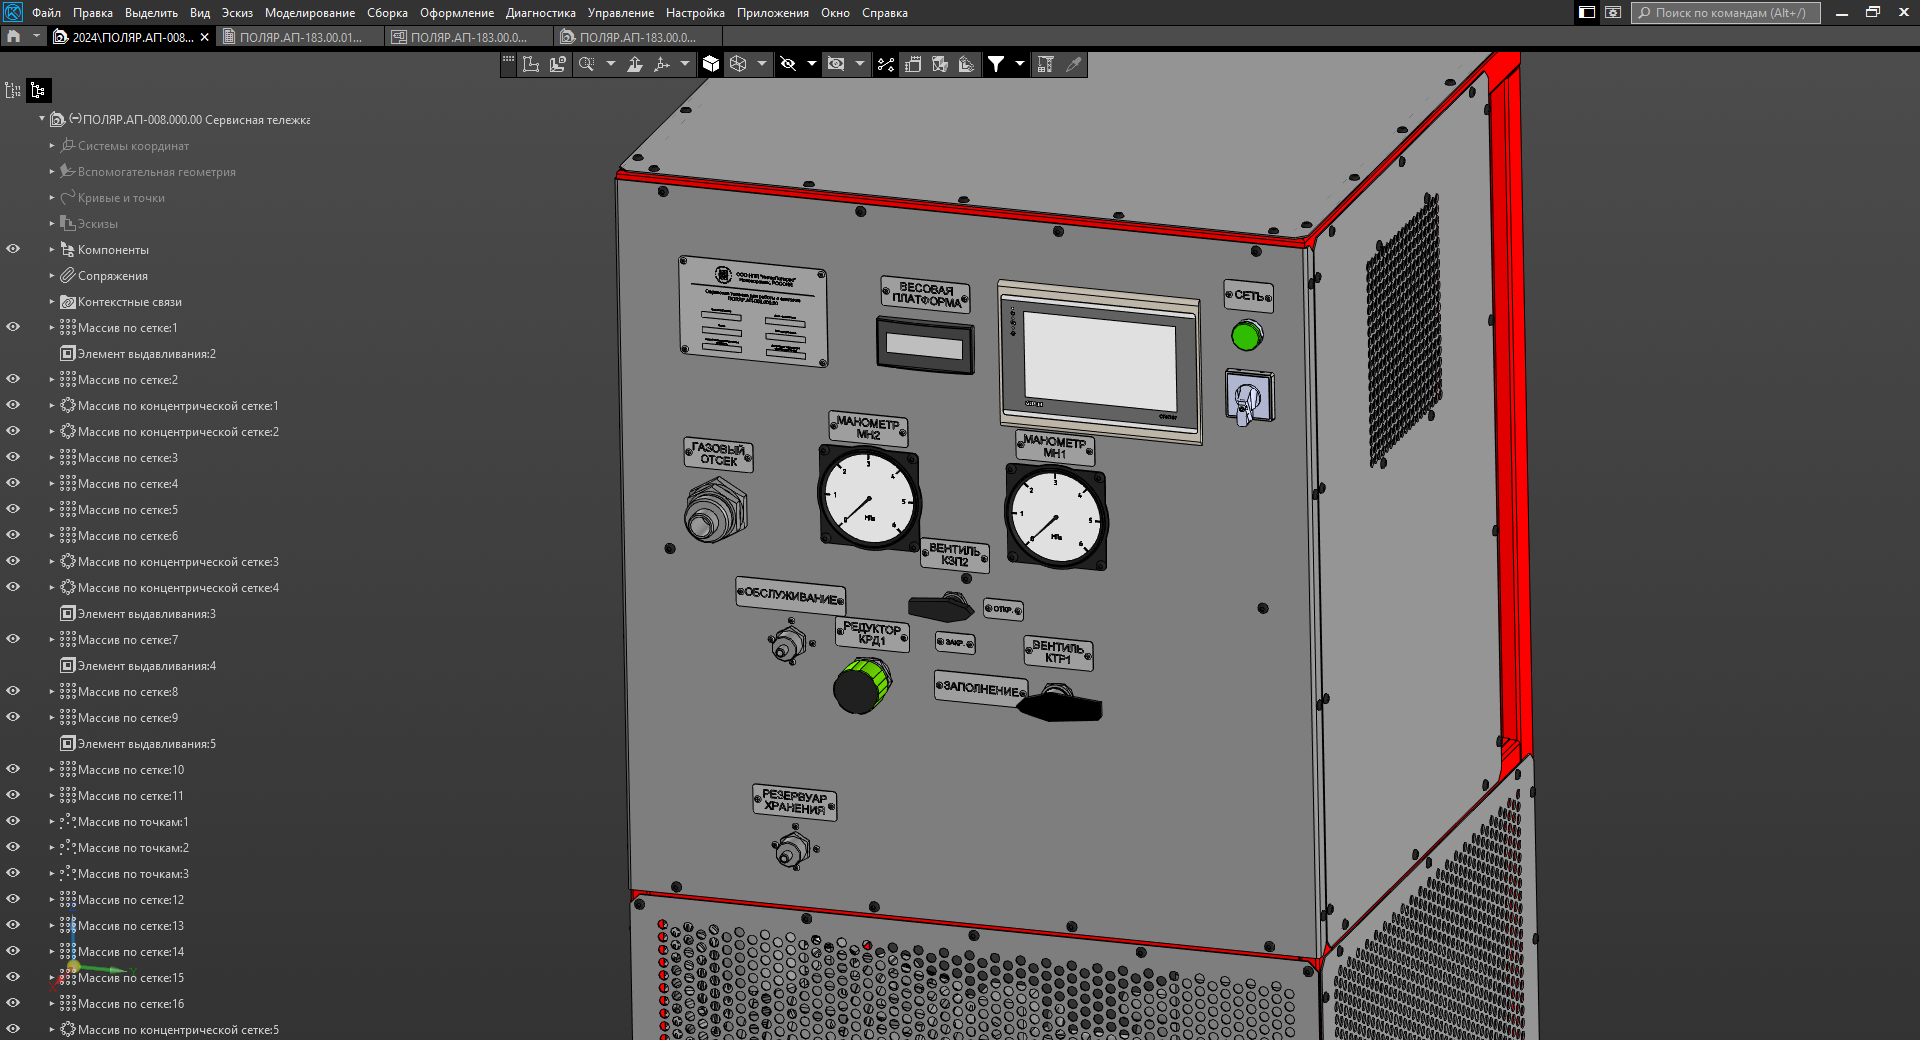Select the shaded solid cube display mode

pyautogui.click(x=711, y=64)
